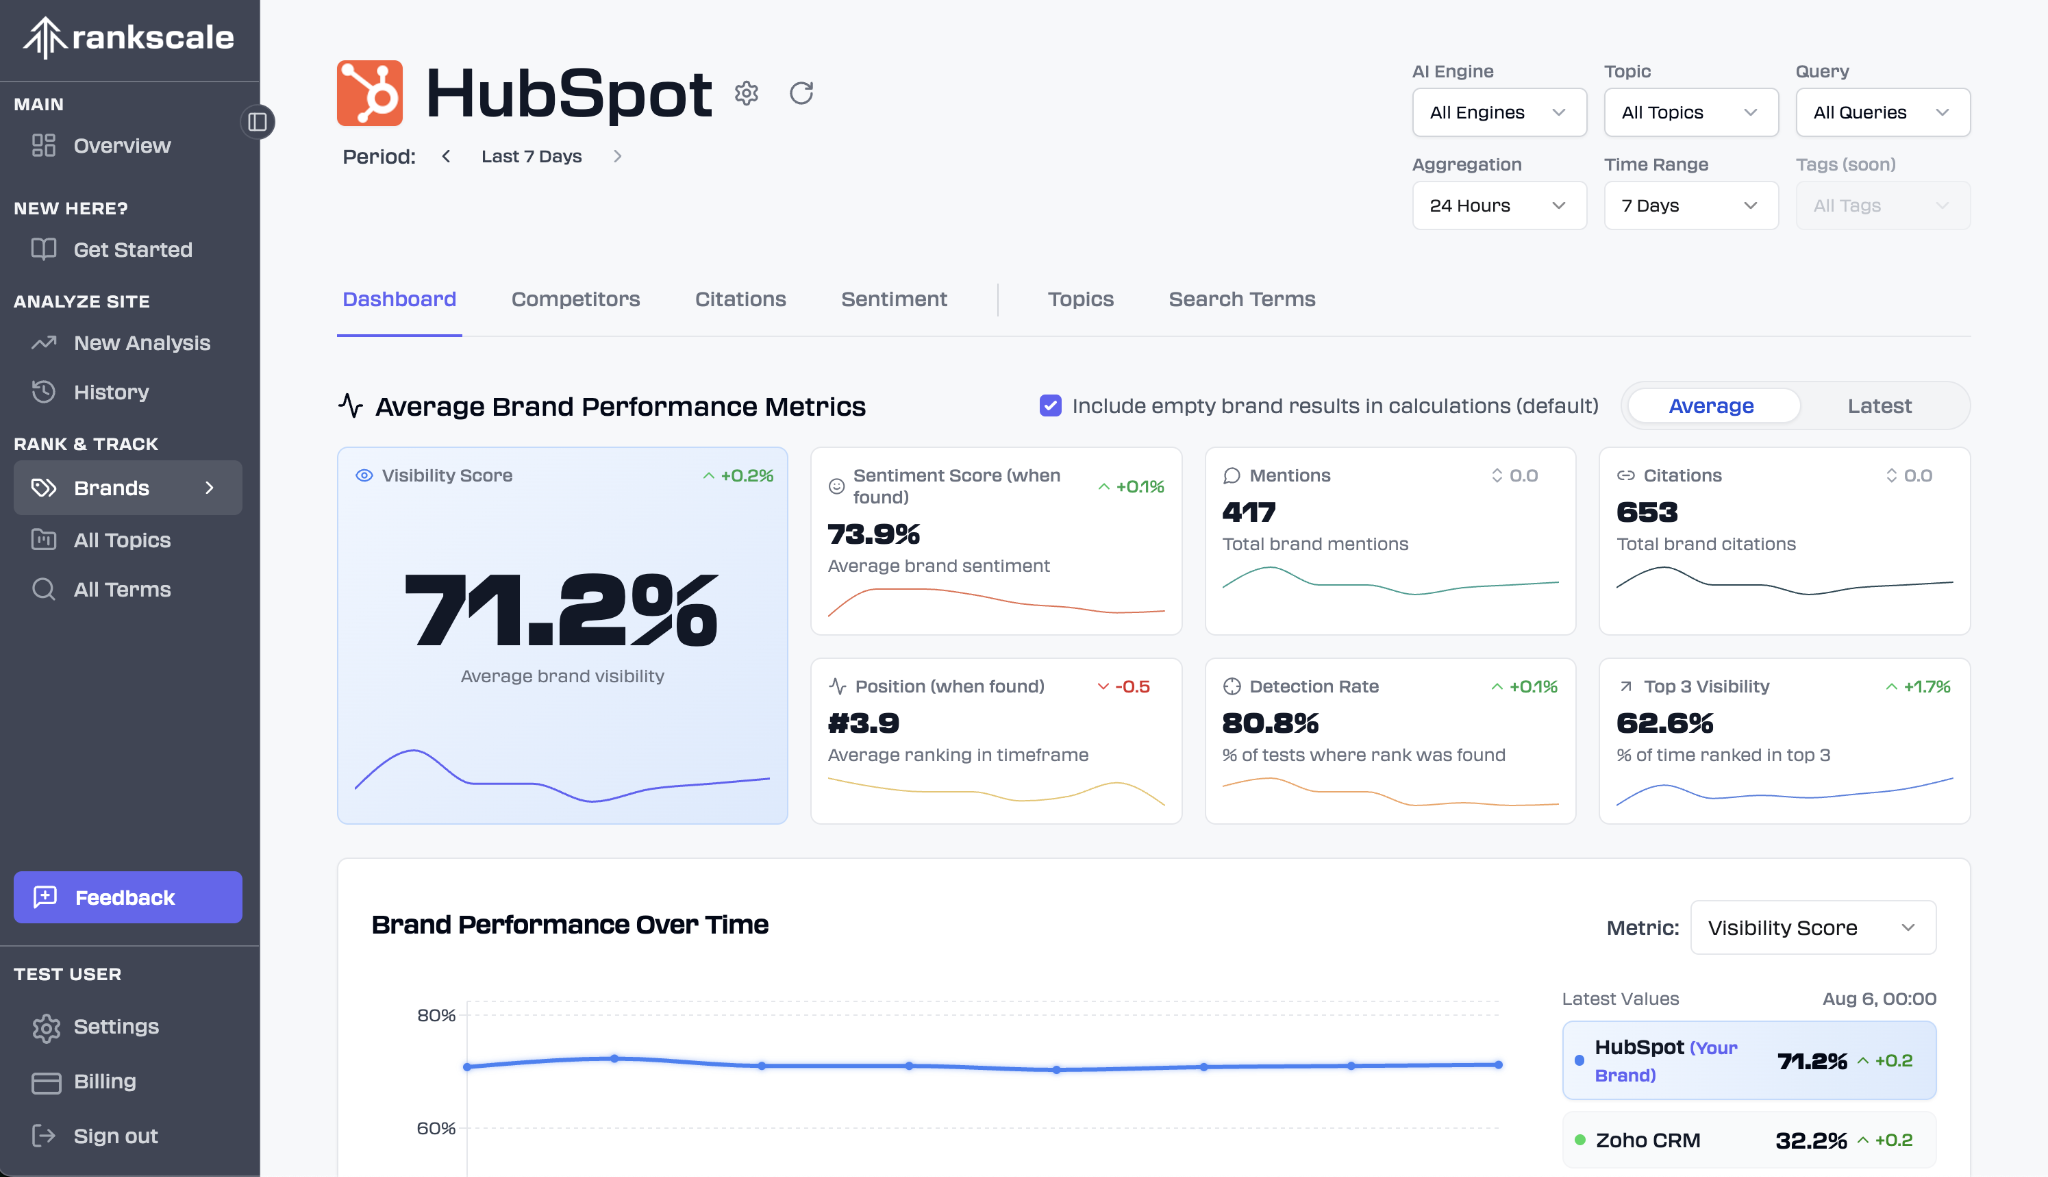The image size is (2048, 1177).
Task: Sign out of the account
Action: click(x=115, y=1135)
